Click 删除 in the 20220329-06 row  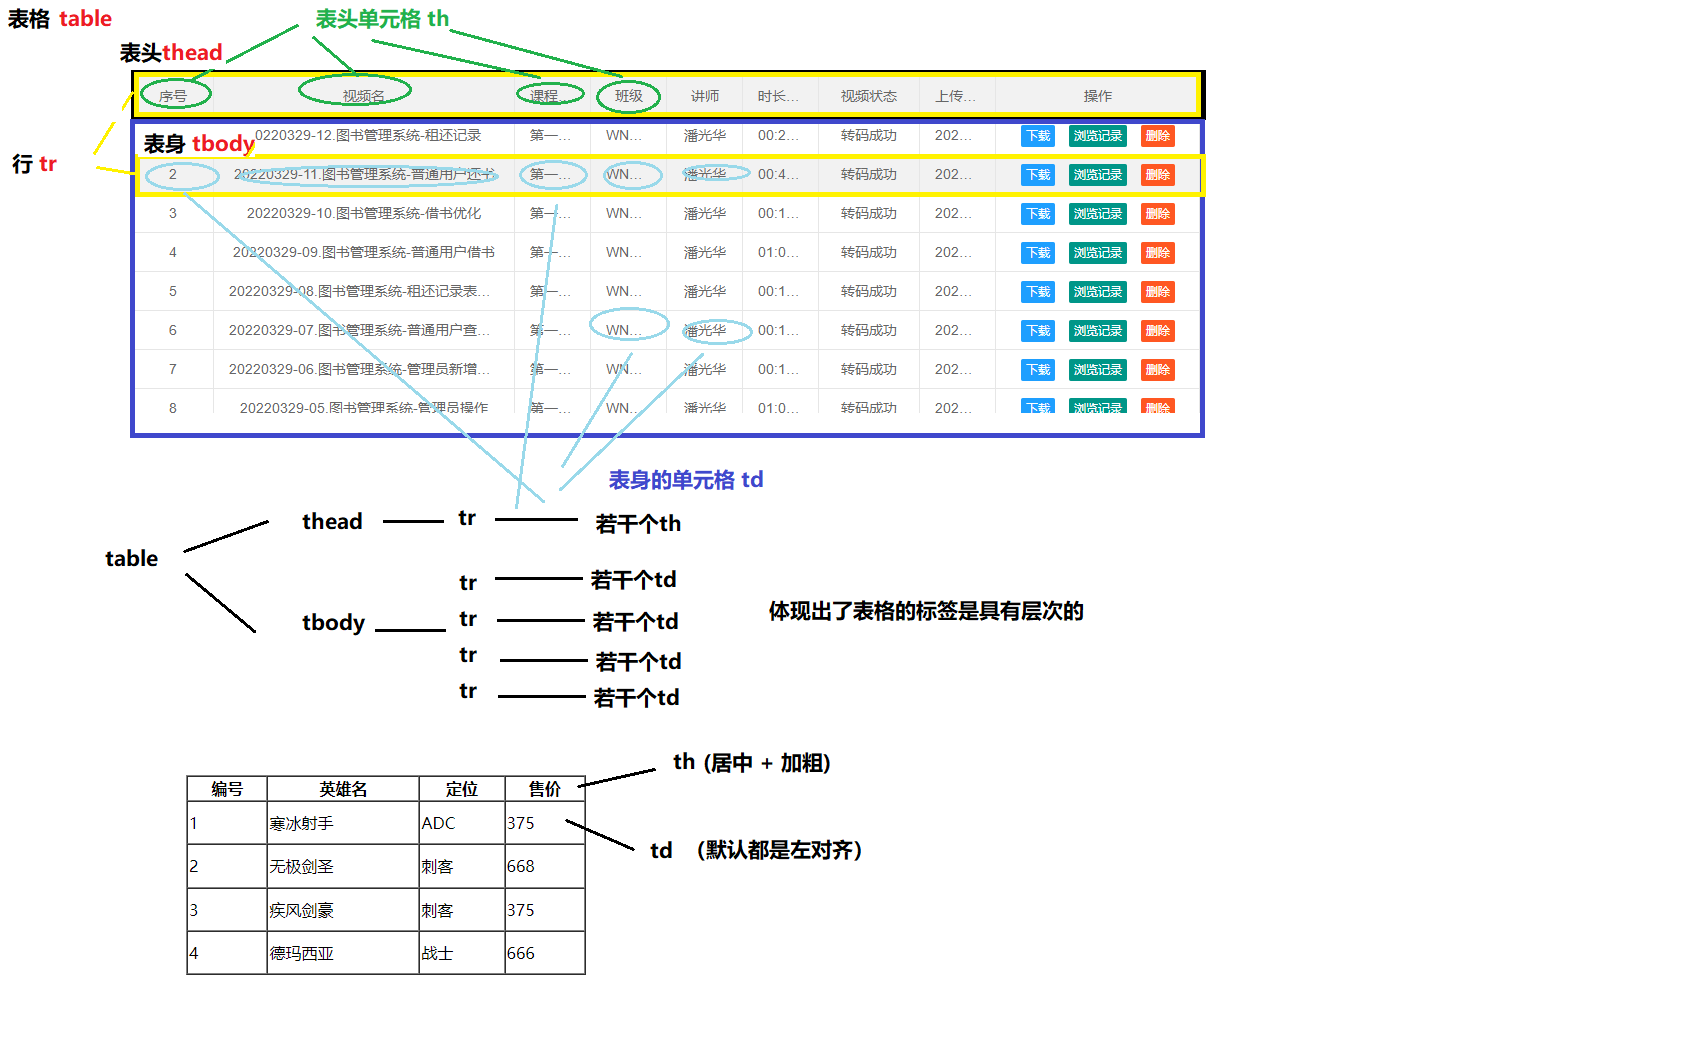click(1157, 370)
